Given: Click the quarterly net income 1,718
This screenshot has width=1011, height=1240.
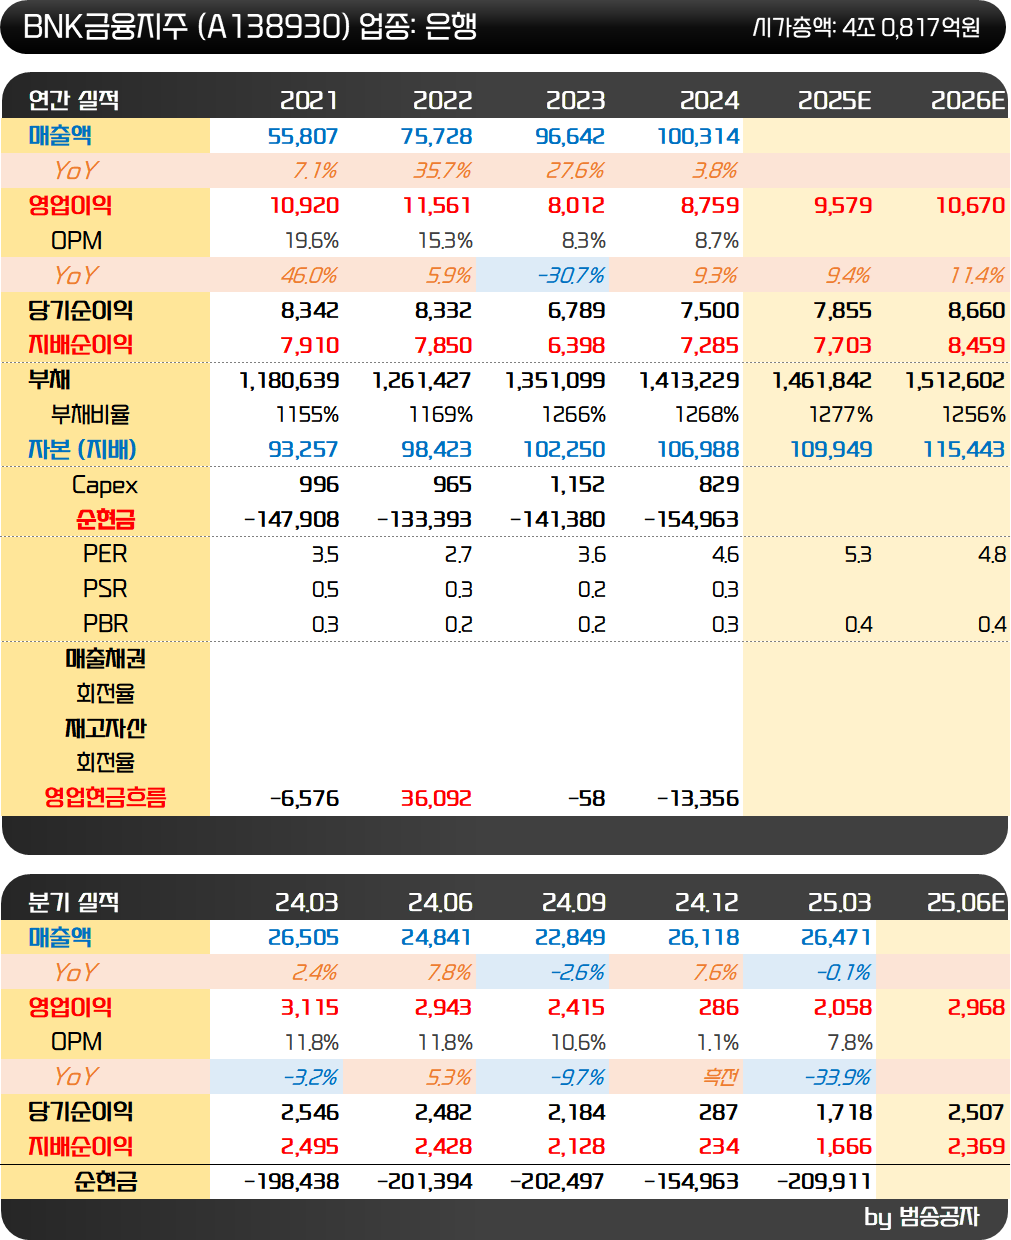Looking at the screenshot, I should (x=844, y=1112).
